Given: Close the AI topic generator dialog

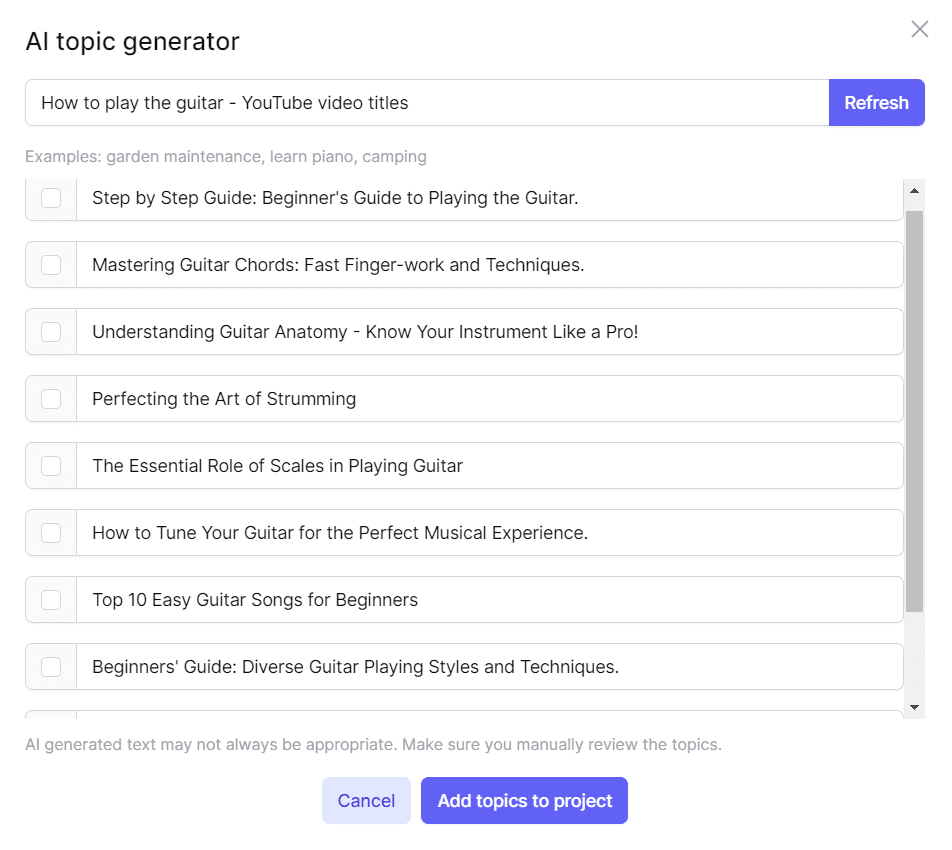Looking at the screenshot, I should (919, 30).
